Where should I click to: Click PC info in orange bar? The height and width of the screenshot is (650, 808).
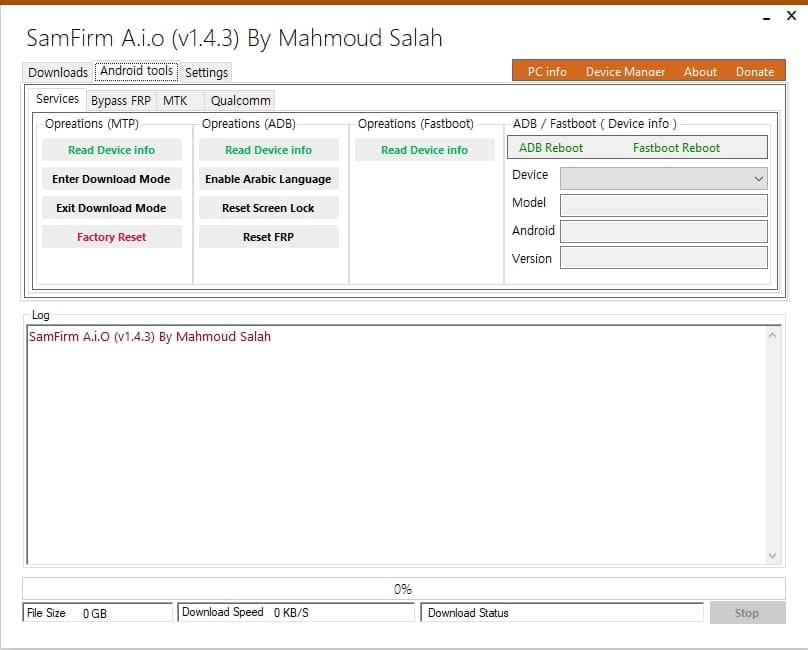(x=547, y=72)
